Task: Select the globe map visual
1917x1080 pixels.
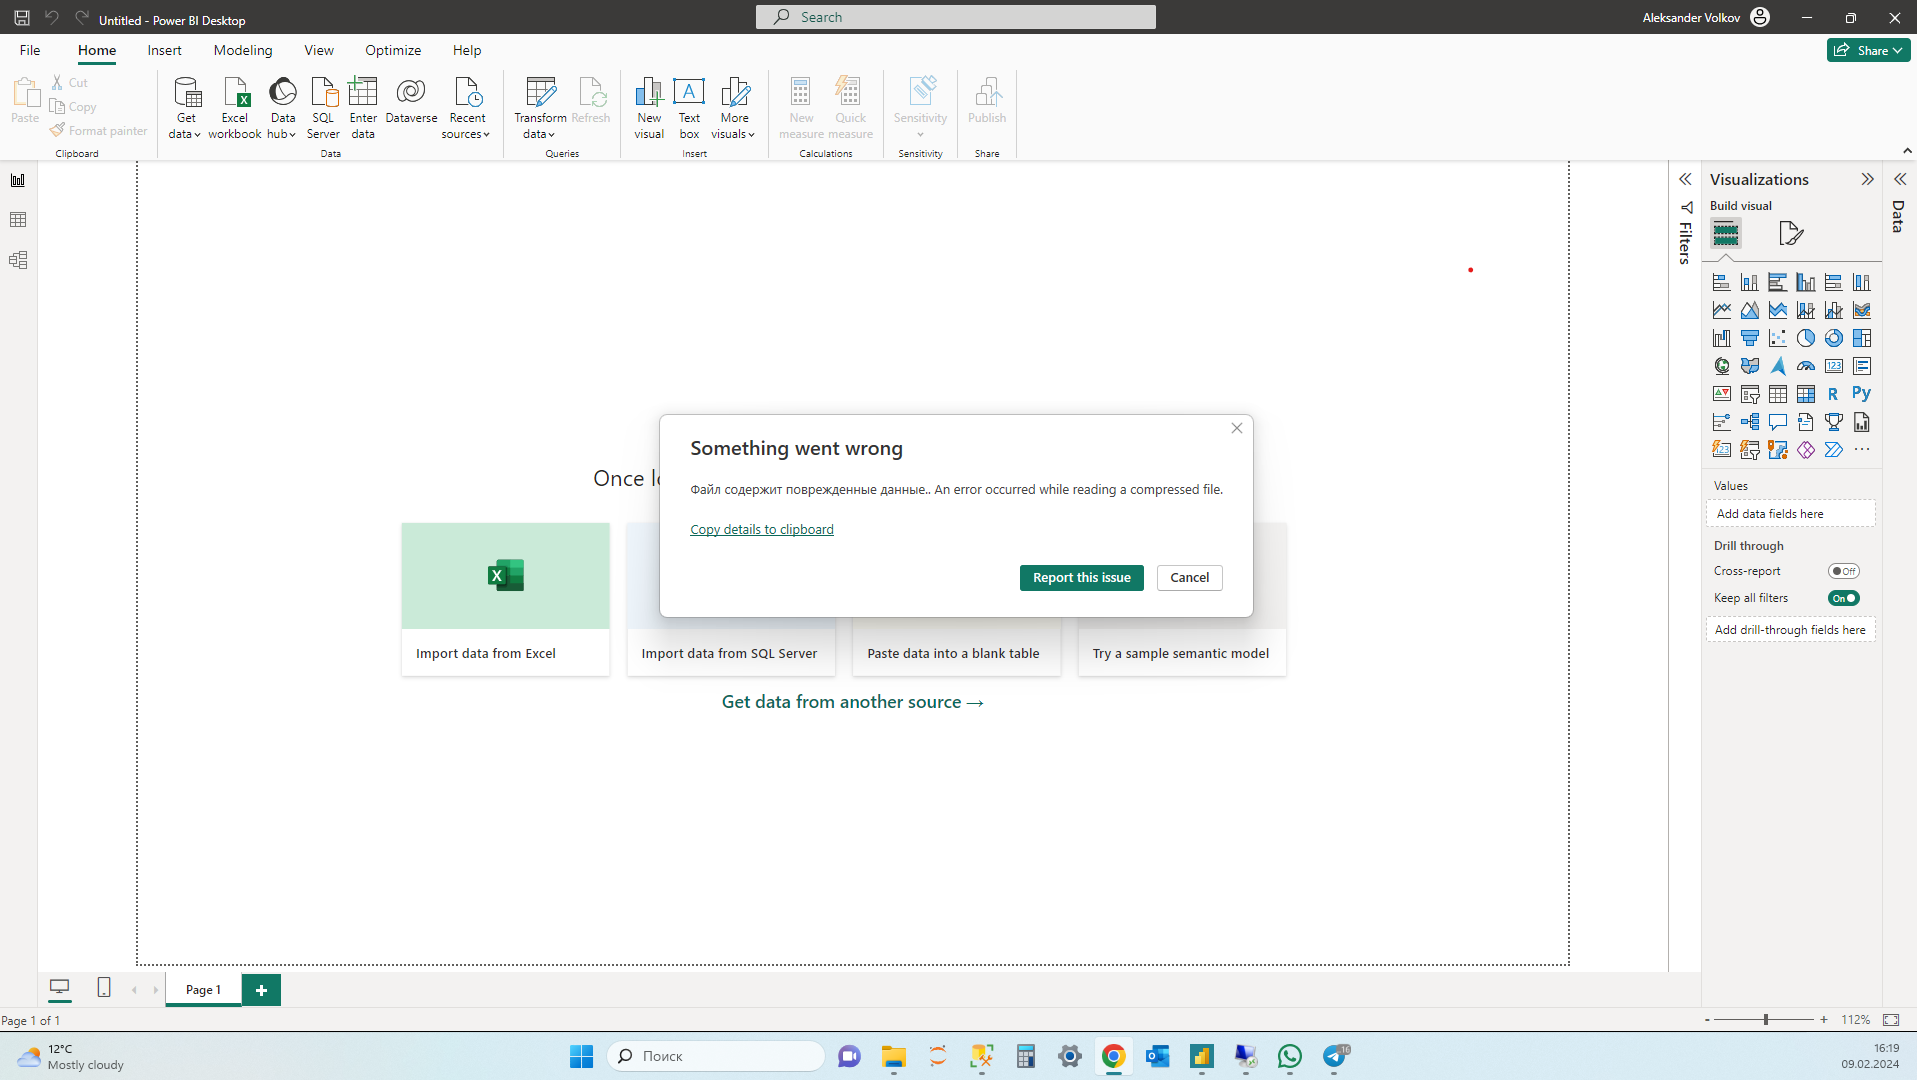Action: click(x=1721, y=366)
